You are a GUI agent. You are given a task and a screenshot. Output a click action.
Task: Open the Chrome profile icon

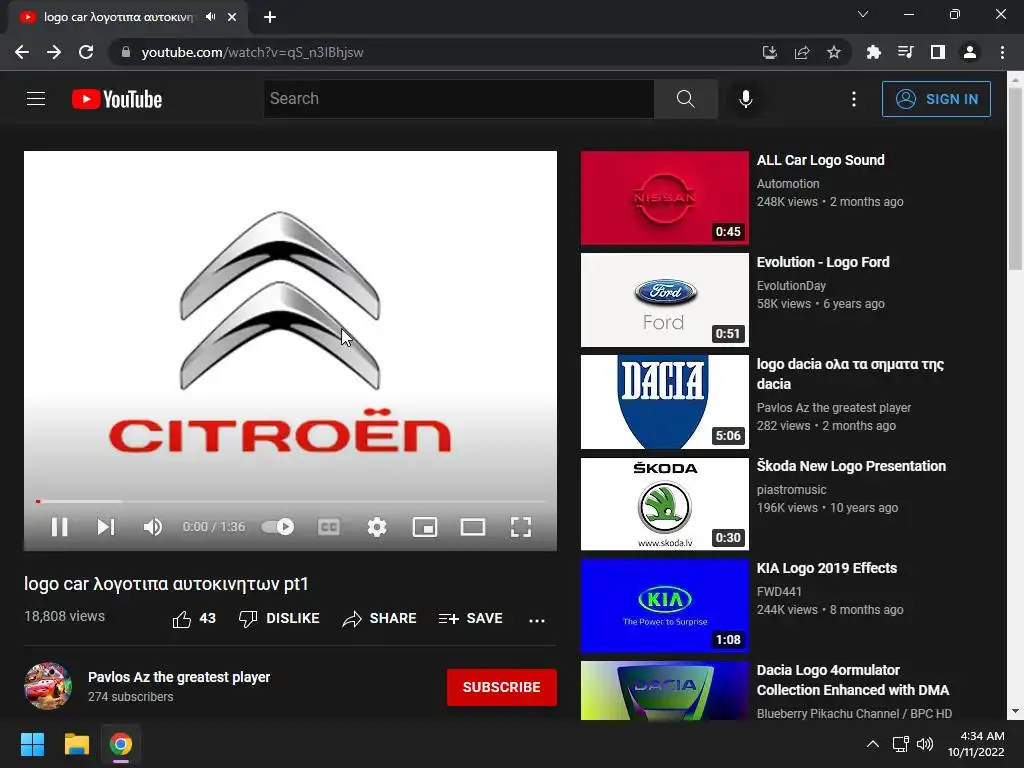970,52
